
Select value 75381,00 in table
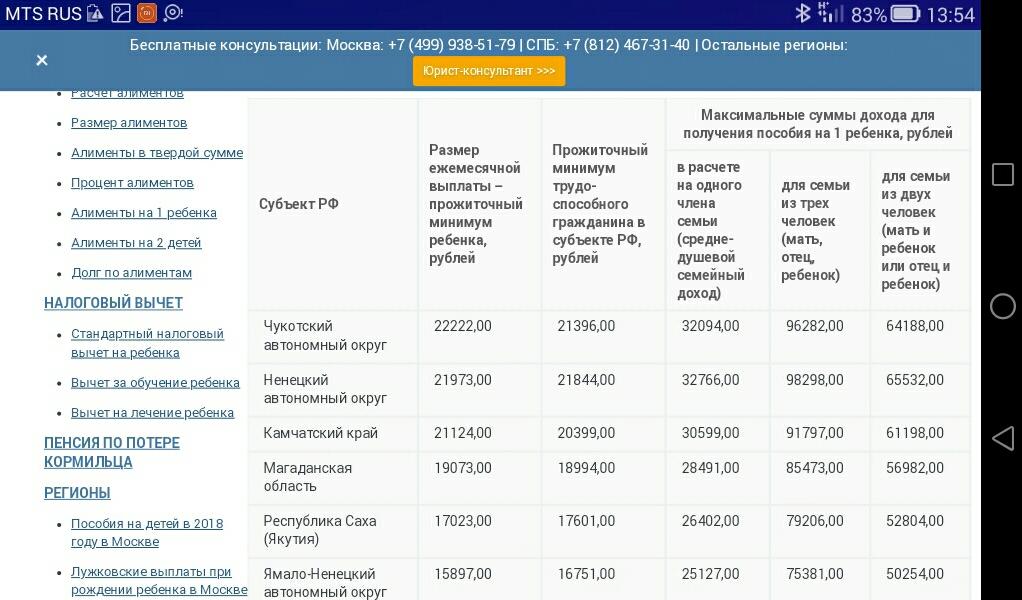815,574
